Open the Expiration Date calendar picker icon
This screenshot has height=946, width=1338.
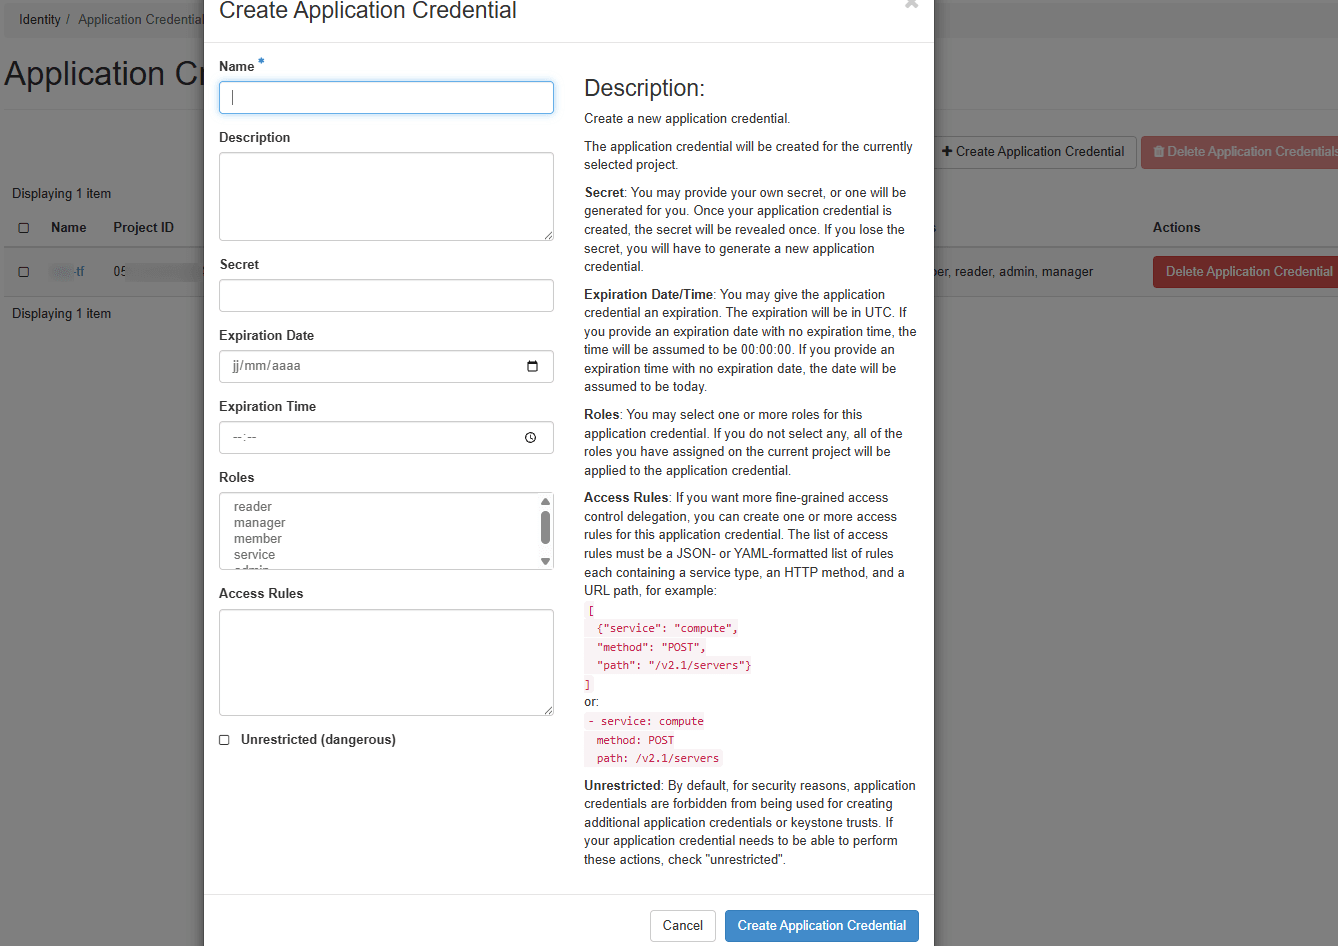tap(532, 366)
